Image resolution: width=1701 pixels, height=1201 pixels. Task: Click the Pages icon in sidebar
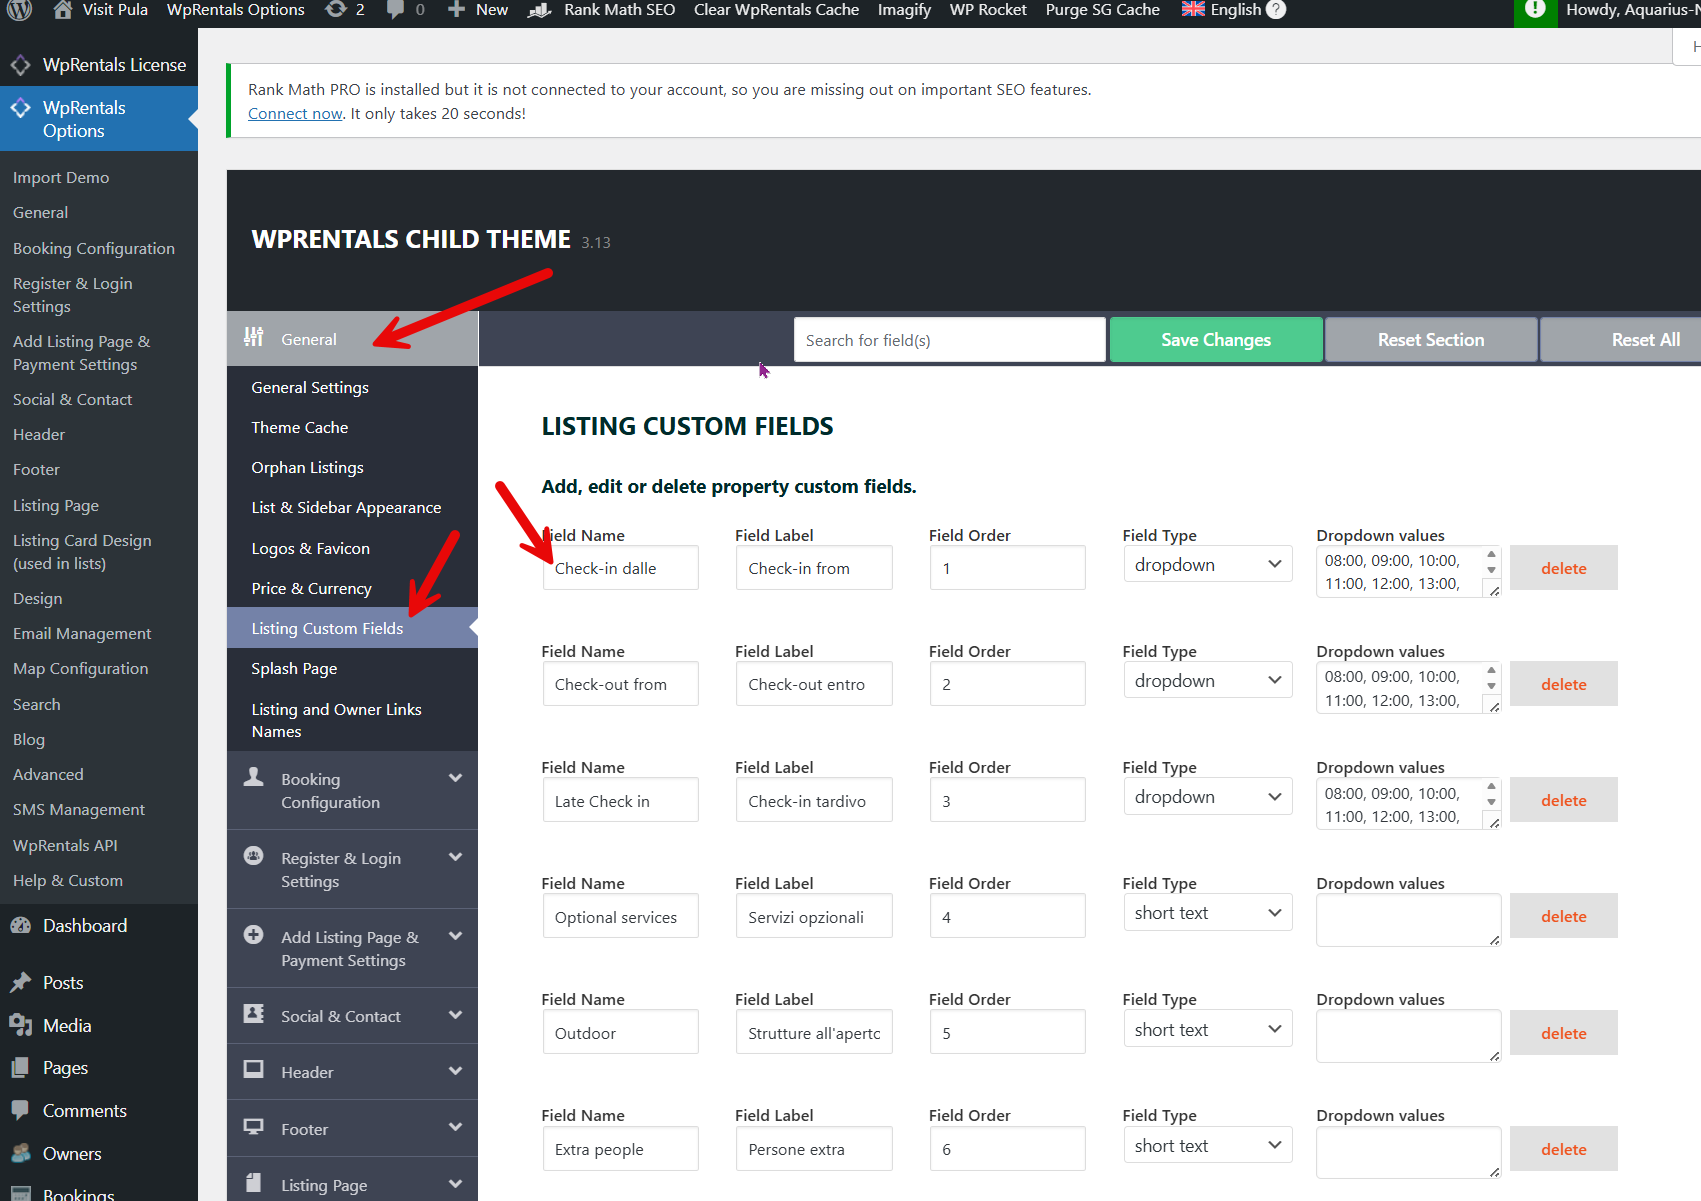(x=20, y=1068)
